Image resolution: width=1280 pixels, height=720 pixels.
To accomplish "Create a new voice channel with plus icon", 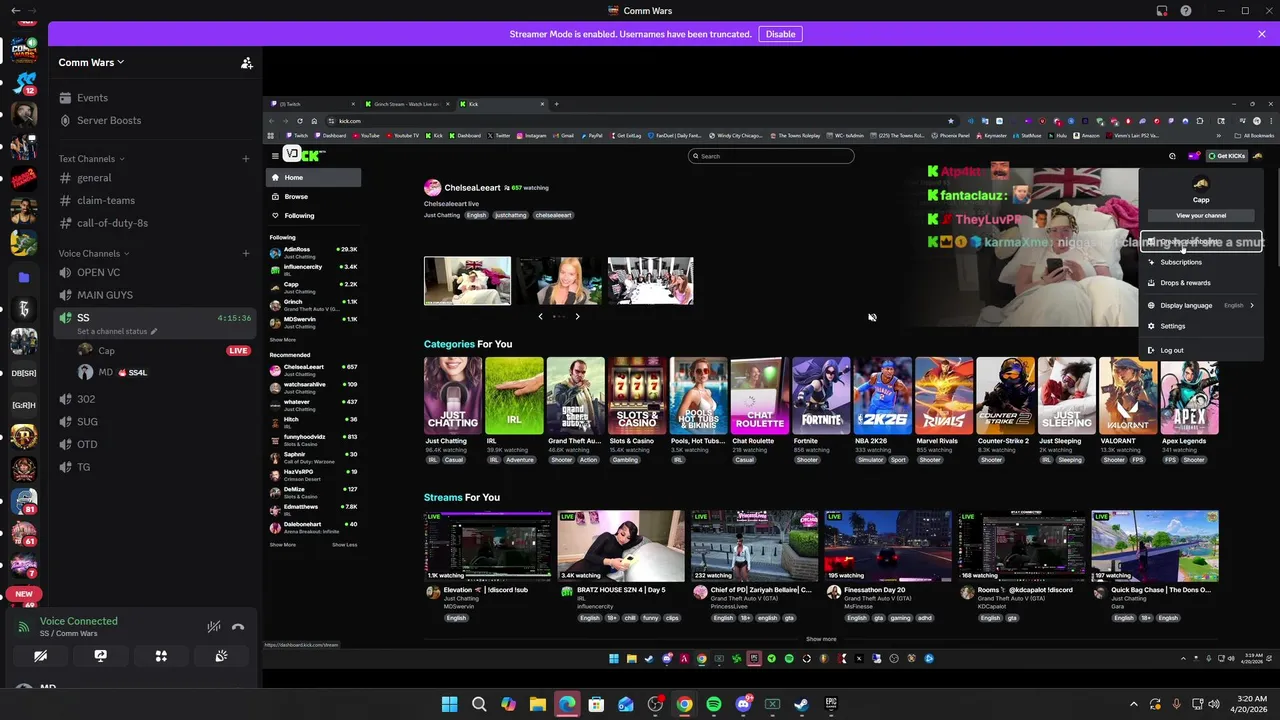I will tap(246, 253).
